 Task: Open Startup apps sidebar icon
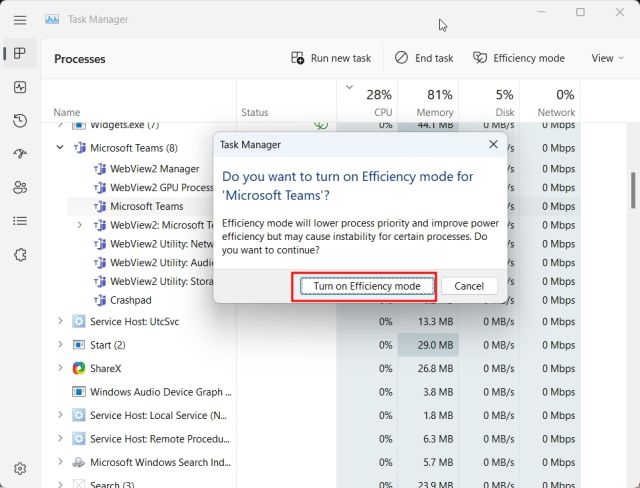click(x=20, y=154)
